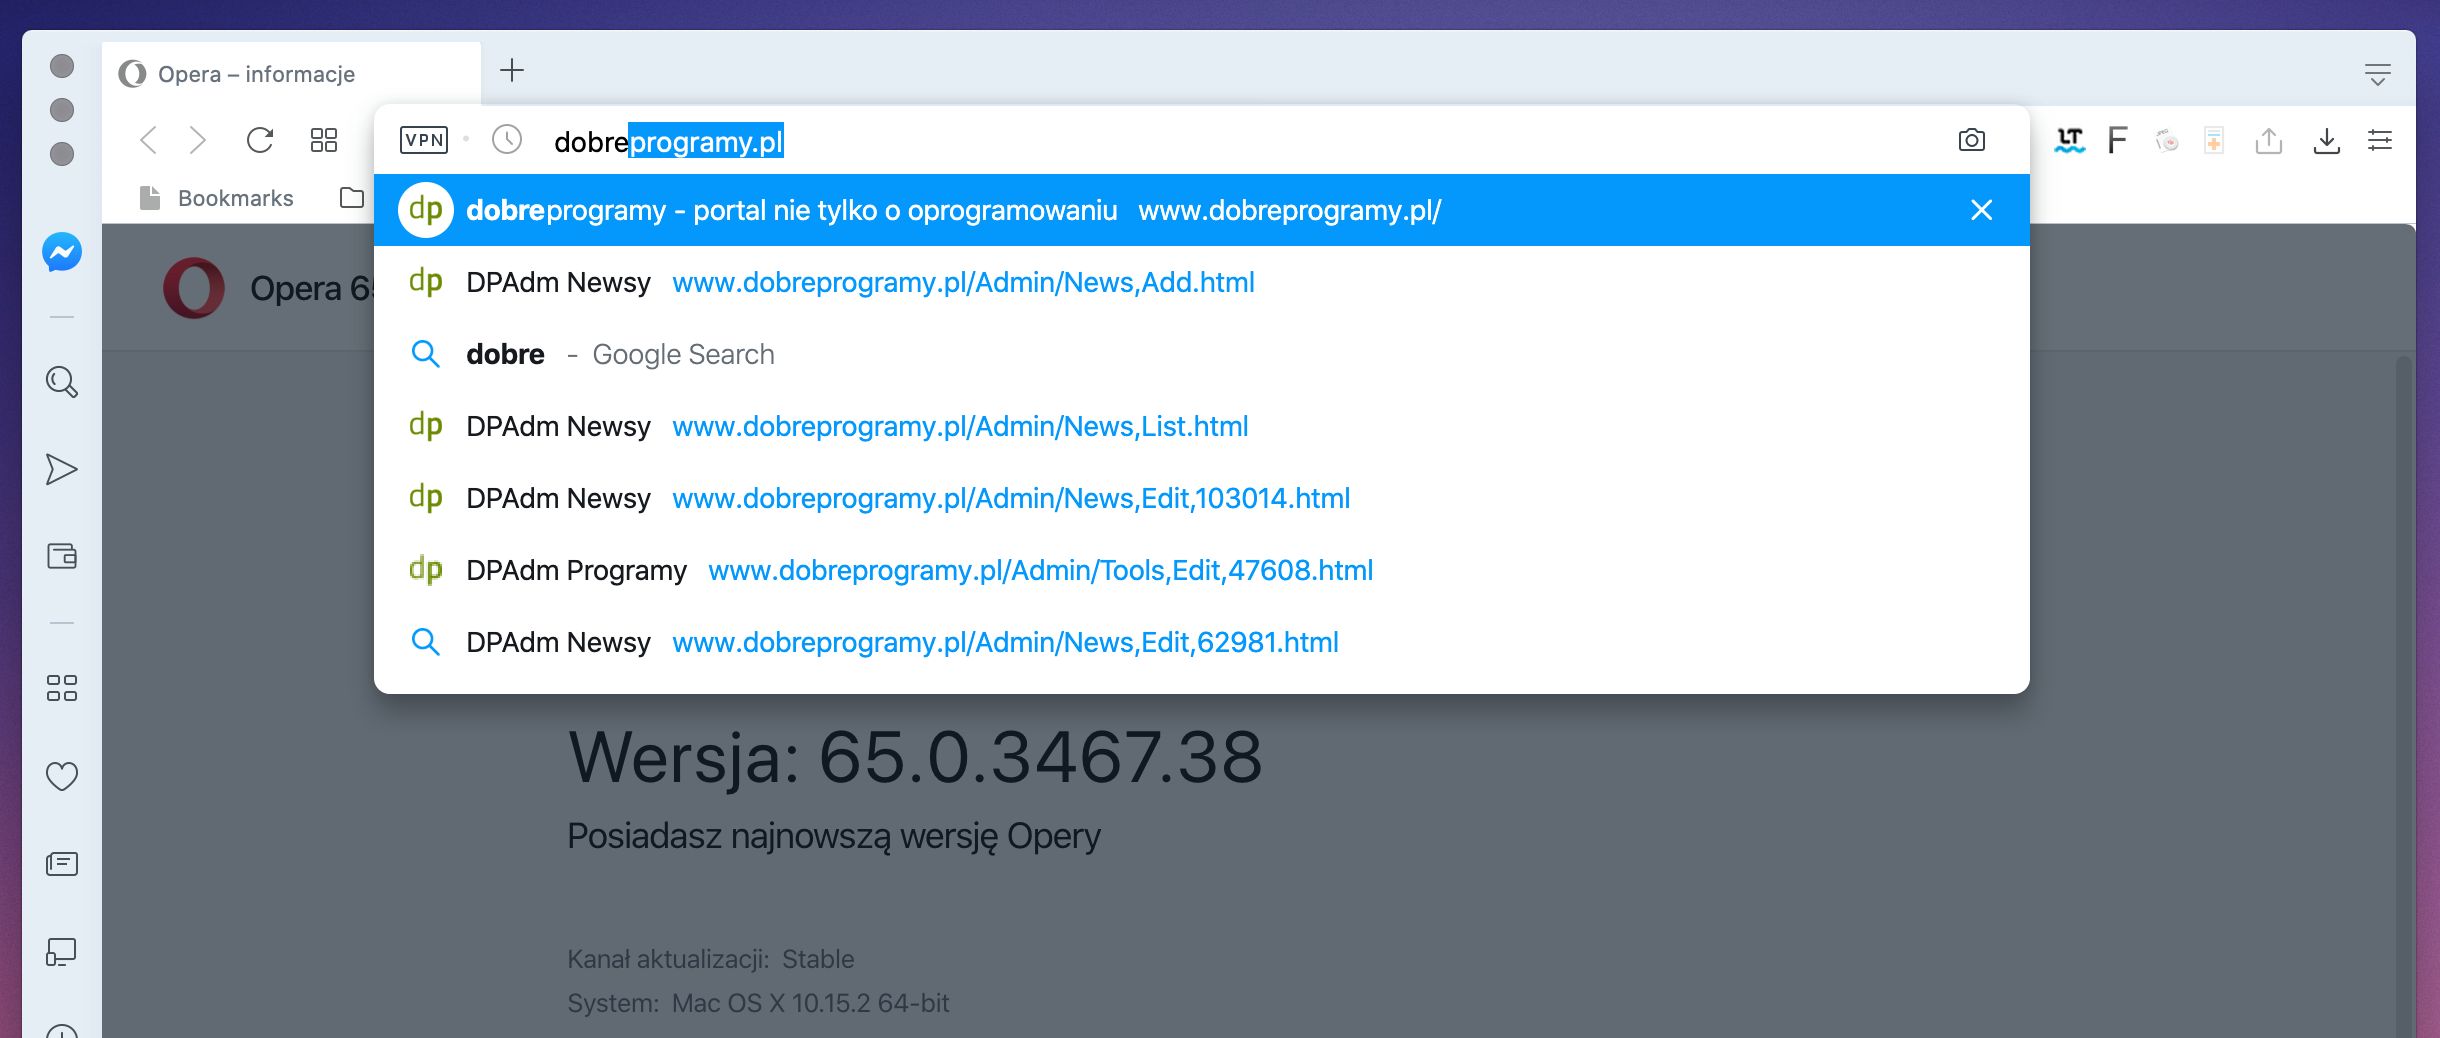Click 'Posiadasz najnowszą wersję Opery' text
This screenshot has height=1038, width=2440.
[x=834, y=836]
